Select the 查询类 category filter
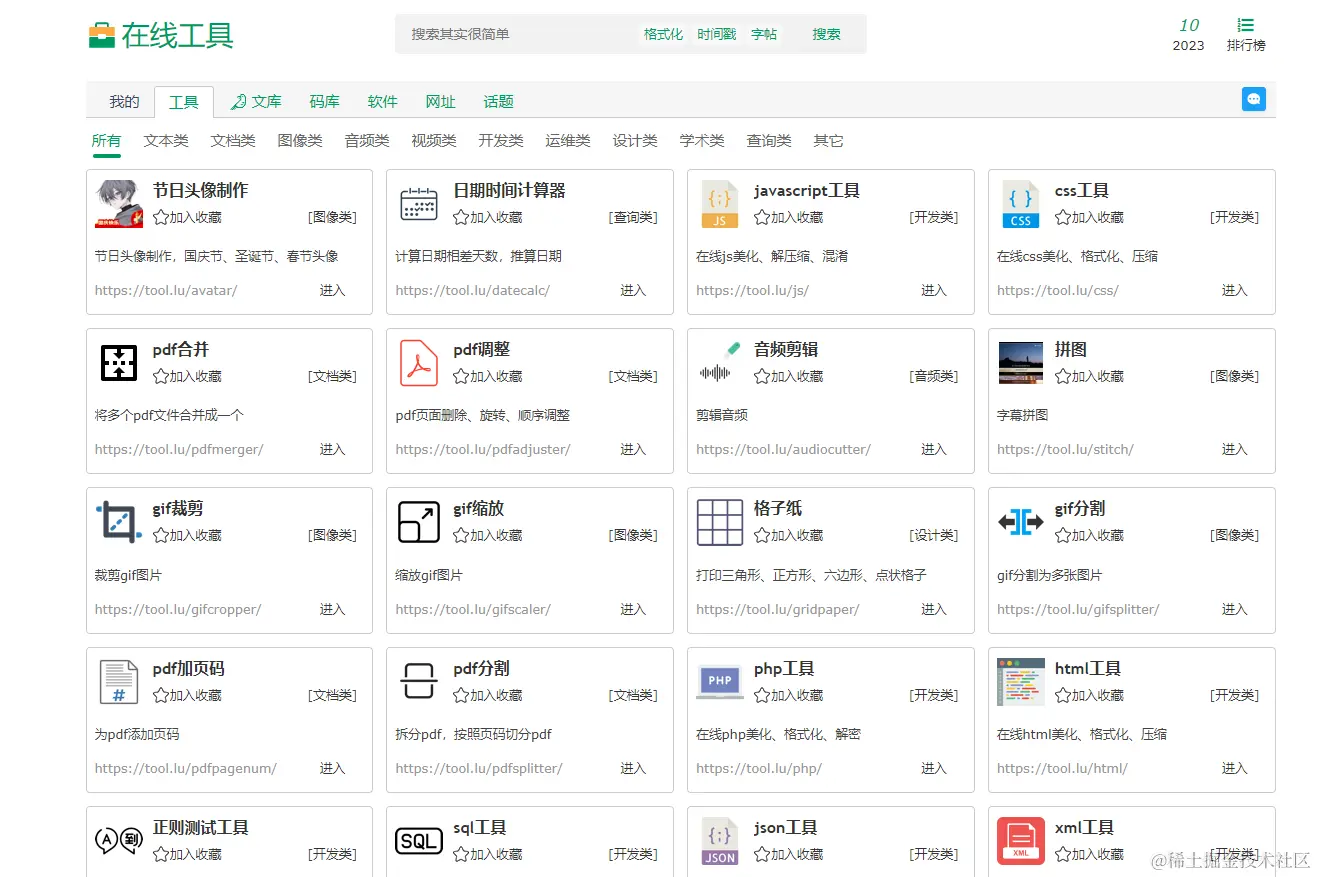Viewport: 1317px width, 877px height. pos(769,141)
